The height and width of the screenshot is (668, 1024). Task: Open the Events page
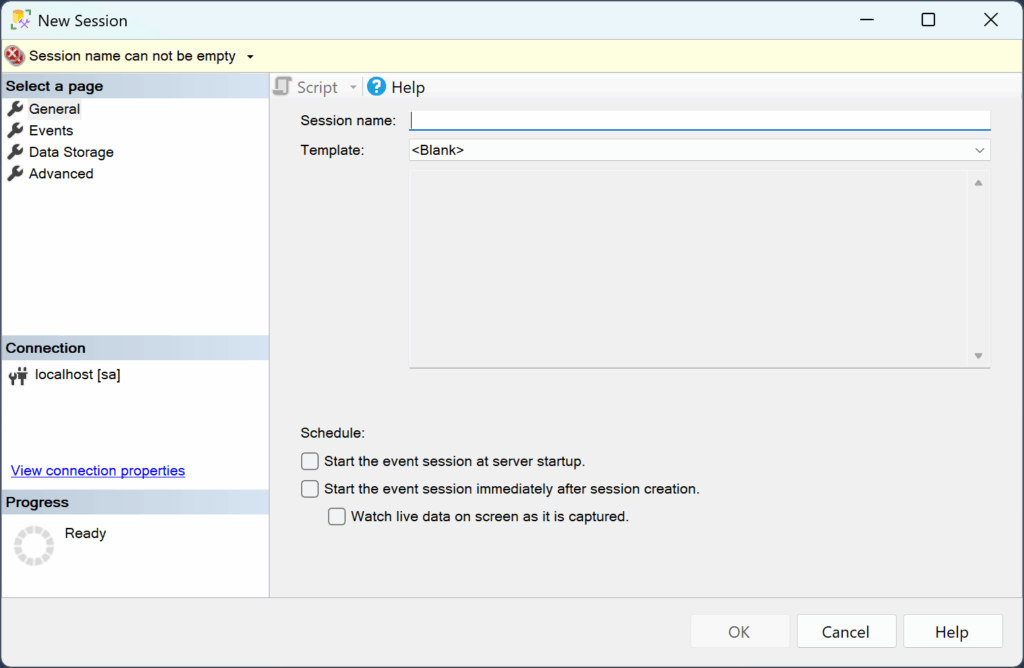[x=51, y=131]
